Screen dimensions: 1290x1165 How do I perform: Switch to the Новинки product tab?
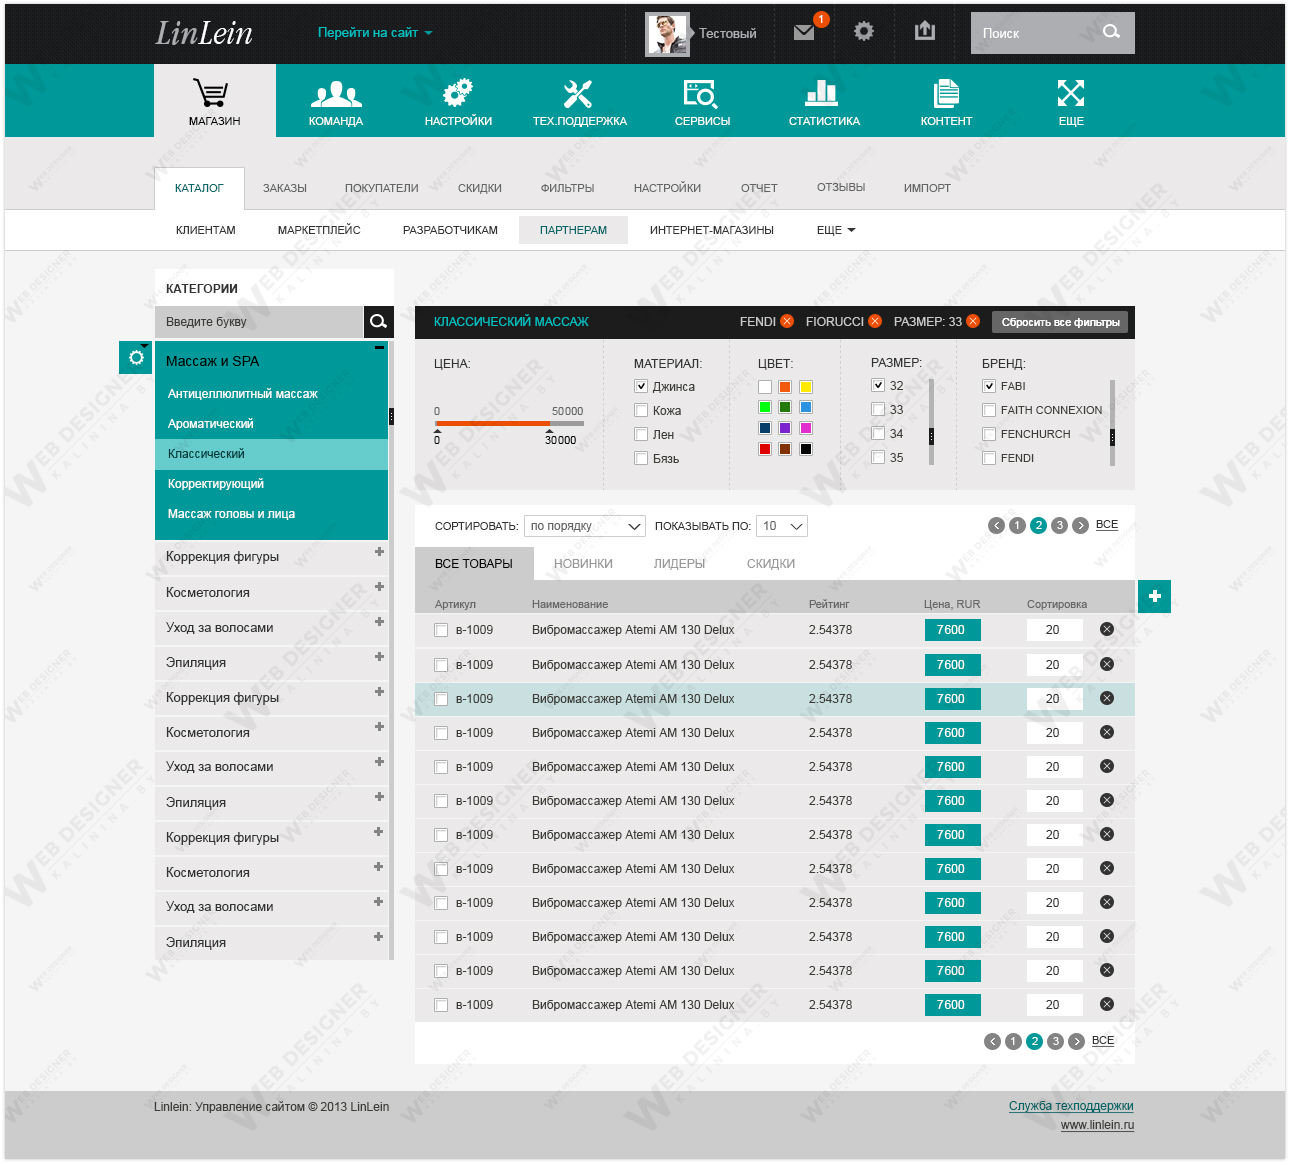coord(583,564)
